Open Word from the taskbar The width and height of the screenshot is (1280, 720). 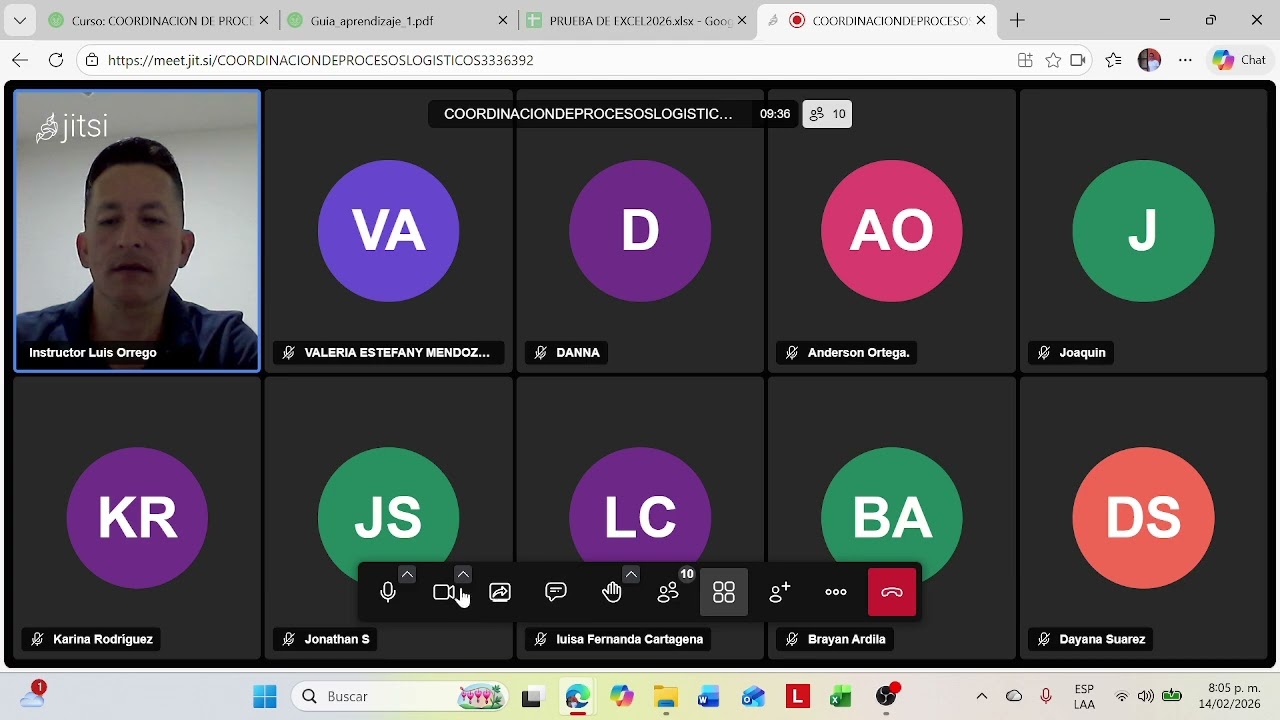tap(709, 697)
